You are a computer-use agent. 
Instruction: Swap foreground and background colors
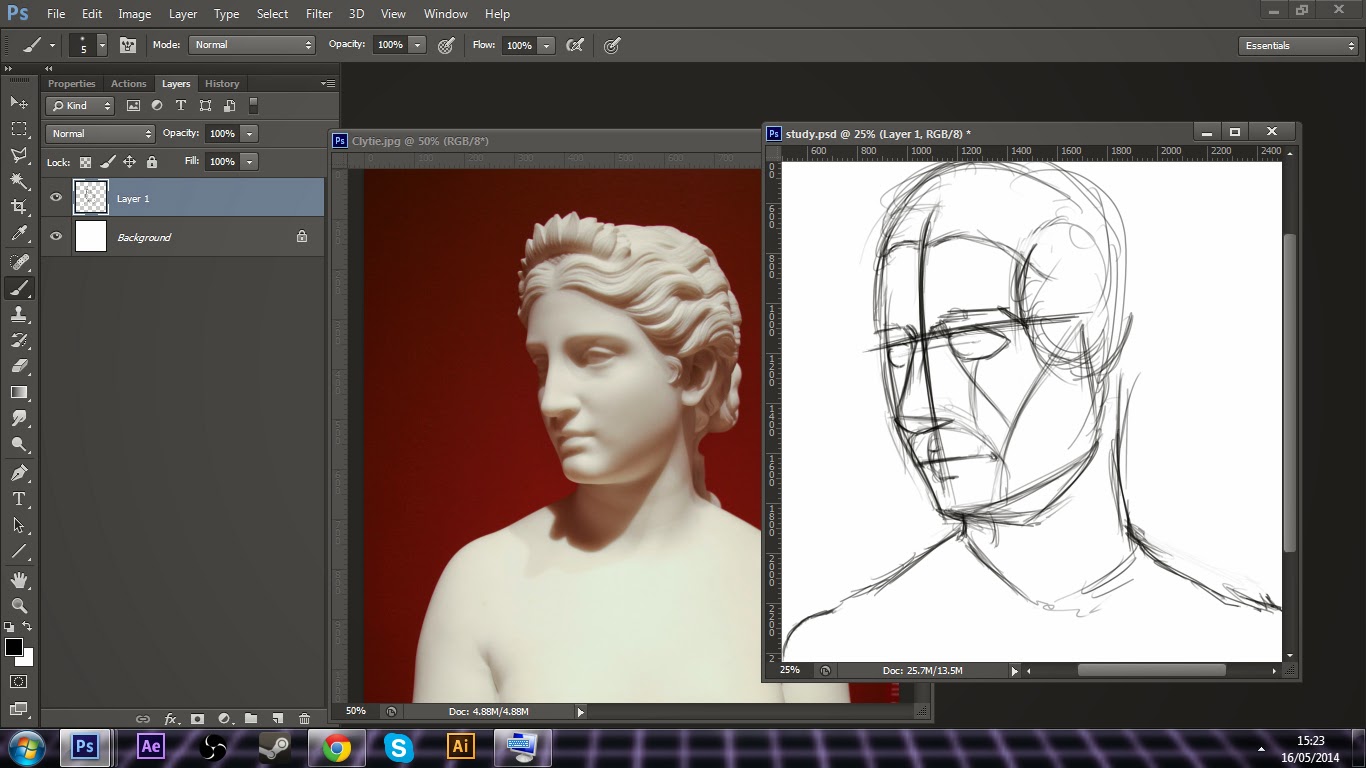pos(28,627)
